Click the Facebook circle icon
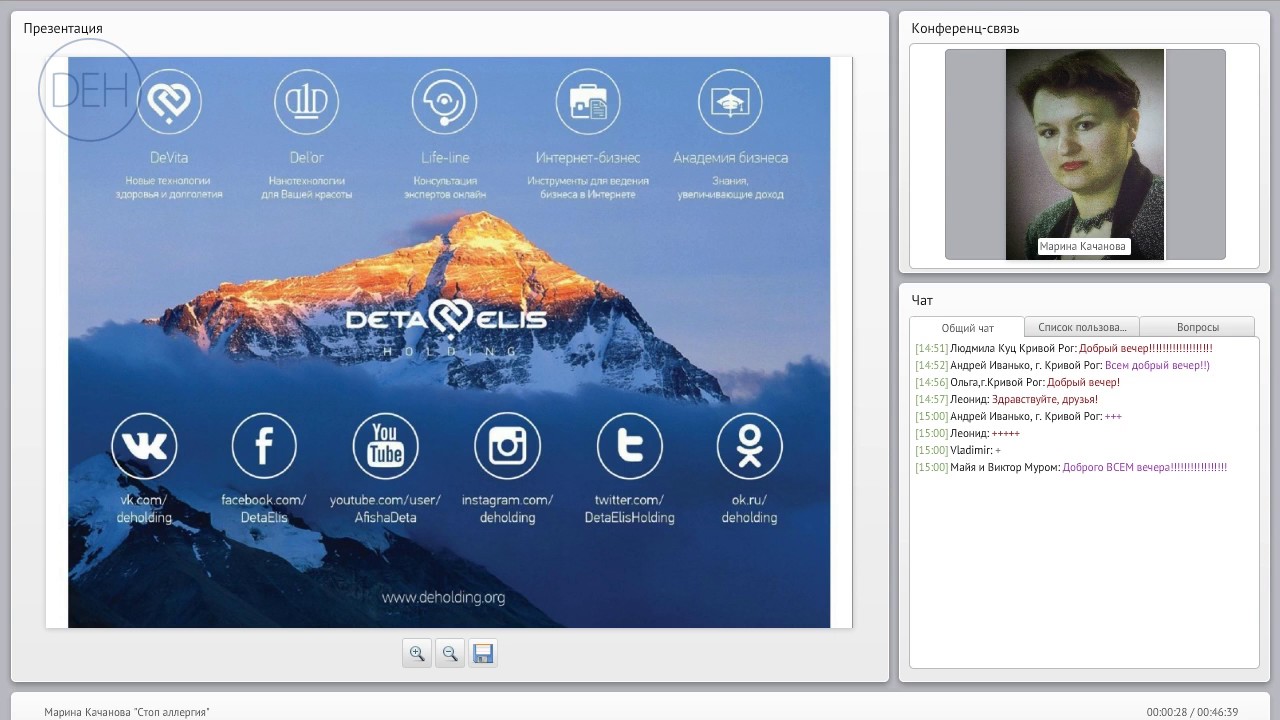1280x720 pixels. pos(264,446)
